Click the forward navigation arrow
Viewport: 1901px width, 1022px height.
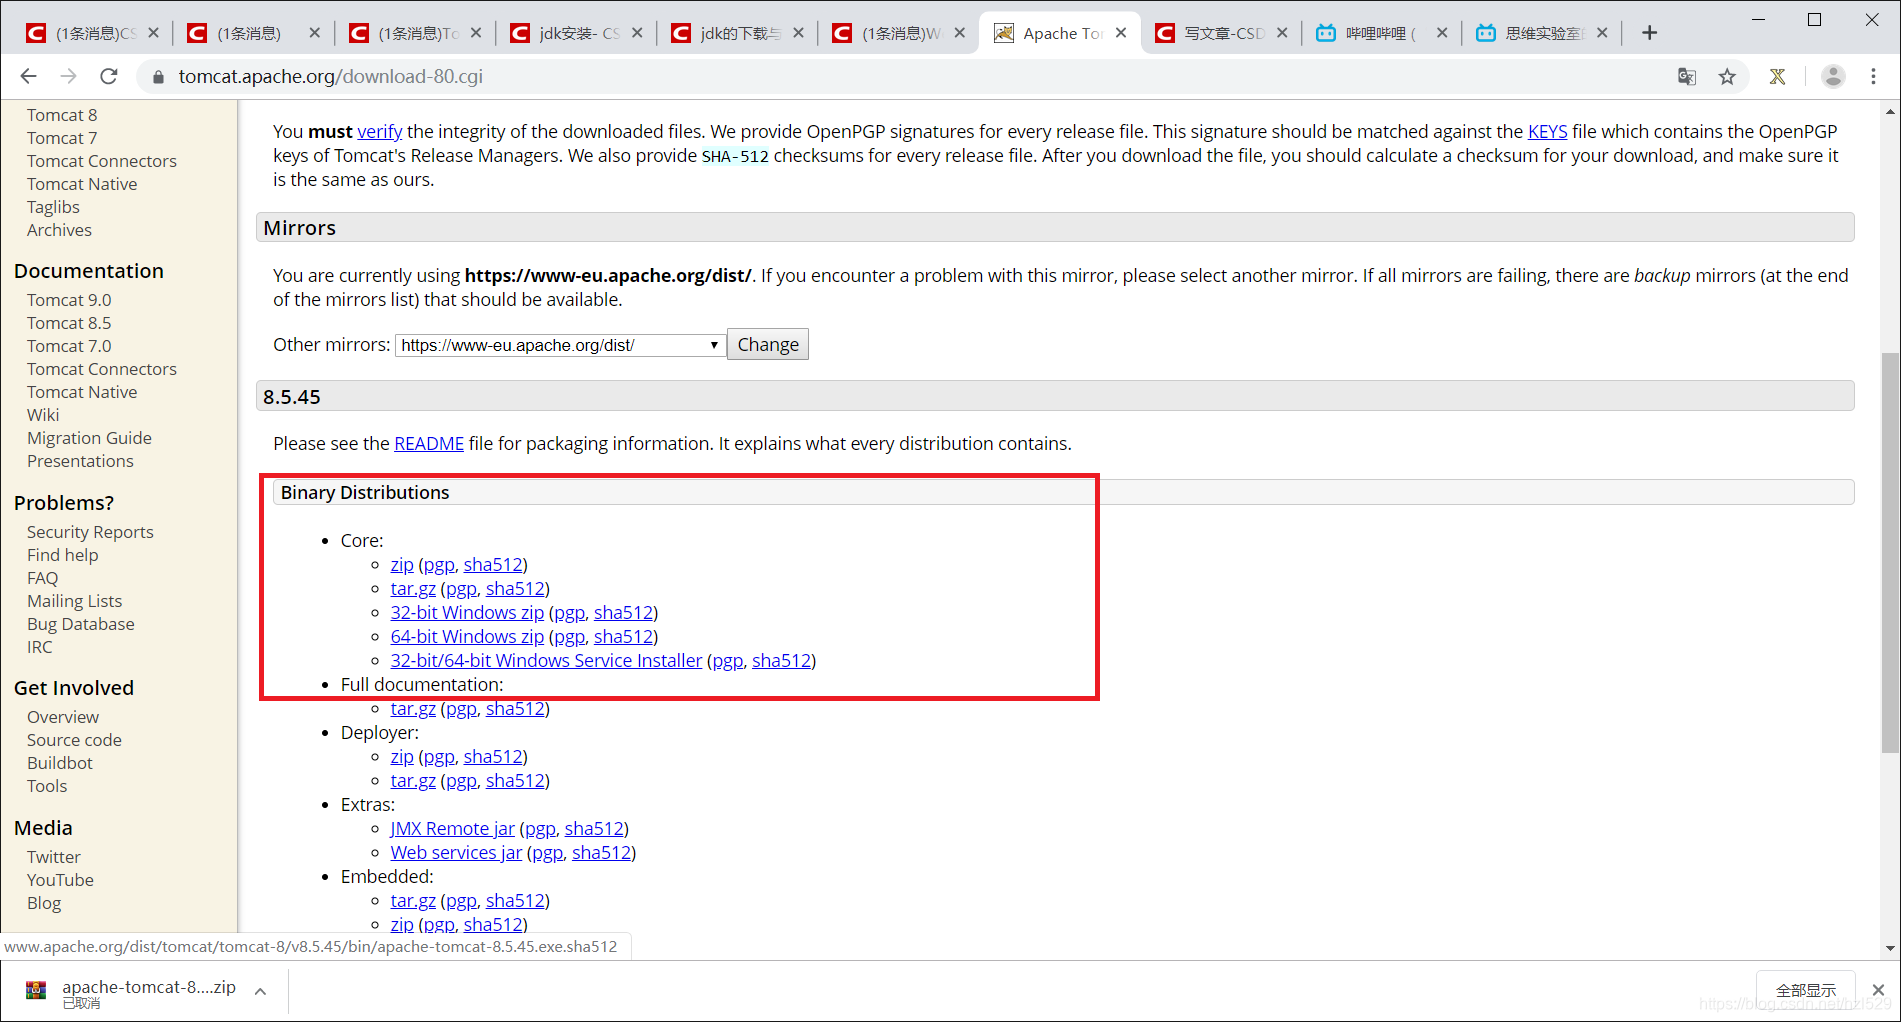pyautogui.click(x=68, y=76)
